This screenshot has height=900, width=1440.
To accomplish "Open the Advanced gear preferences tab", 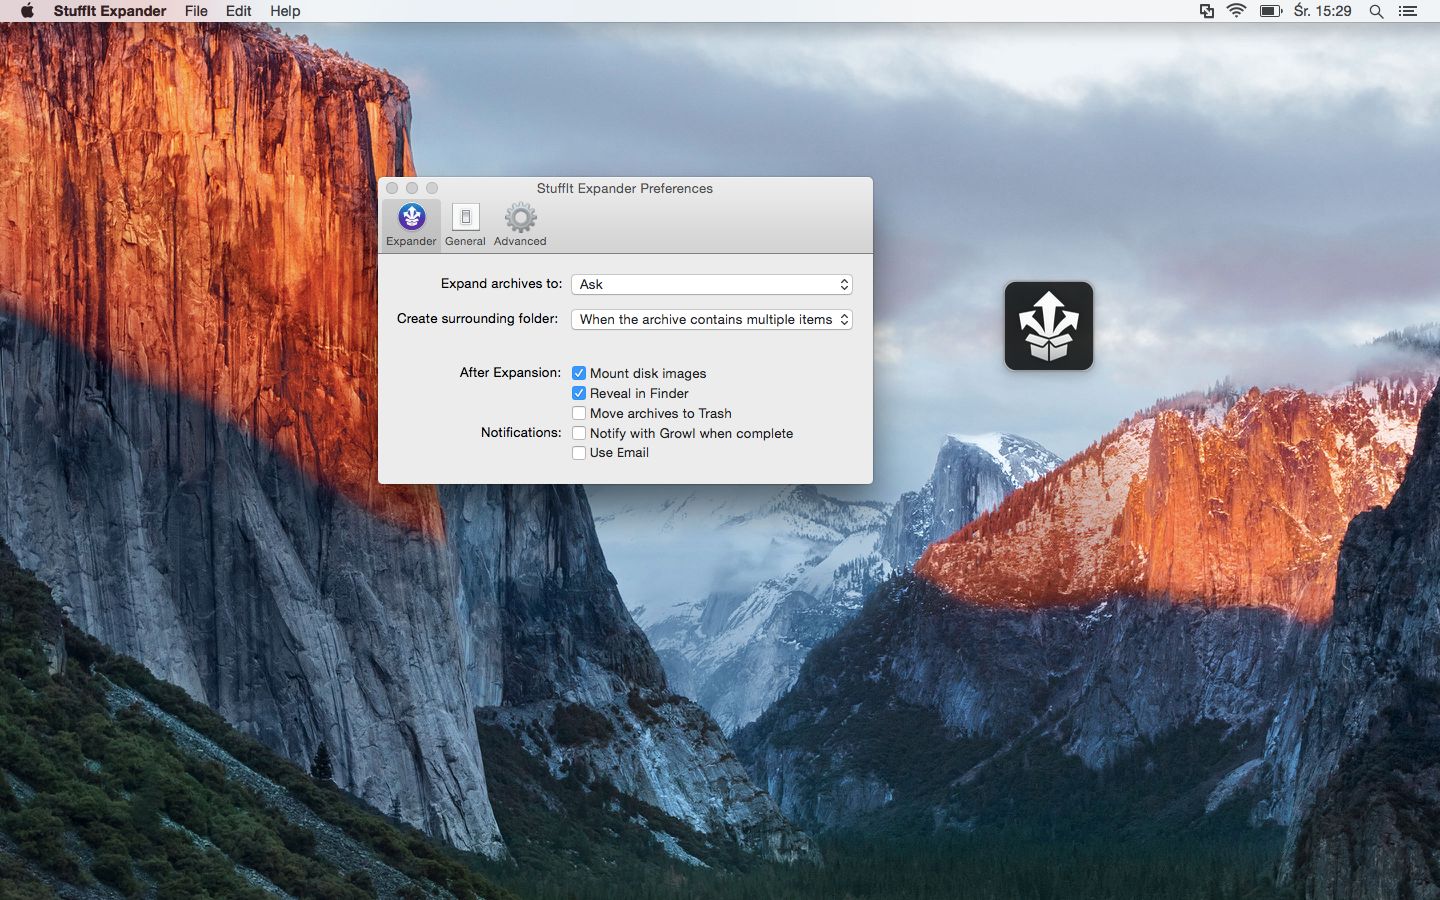I will (520, 224).
